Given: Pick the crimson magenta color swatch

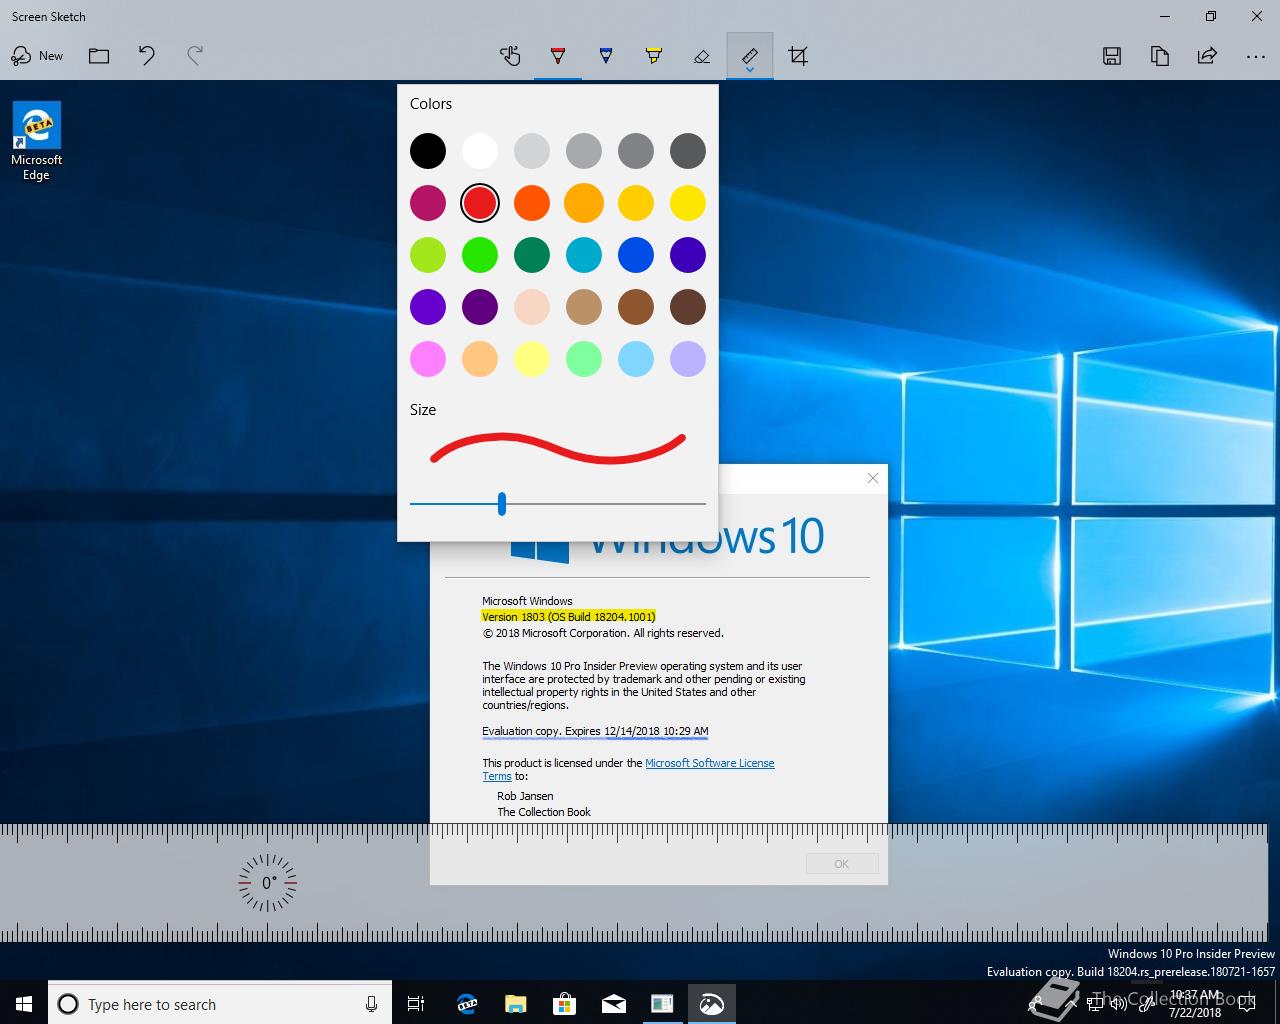Looking at the screenshot, I should (428, 203).
